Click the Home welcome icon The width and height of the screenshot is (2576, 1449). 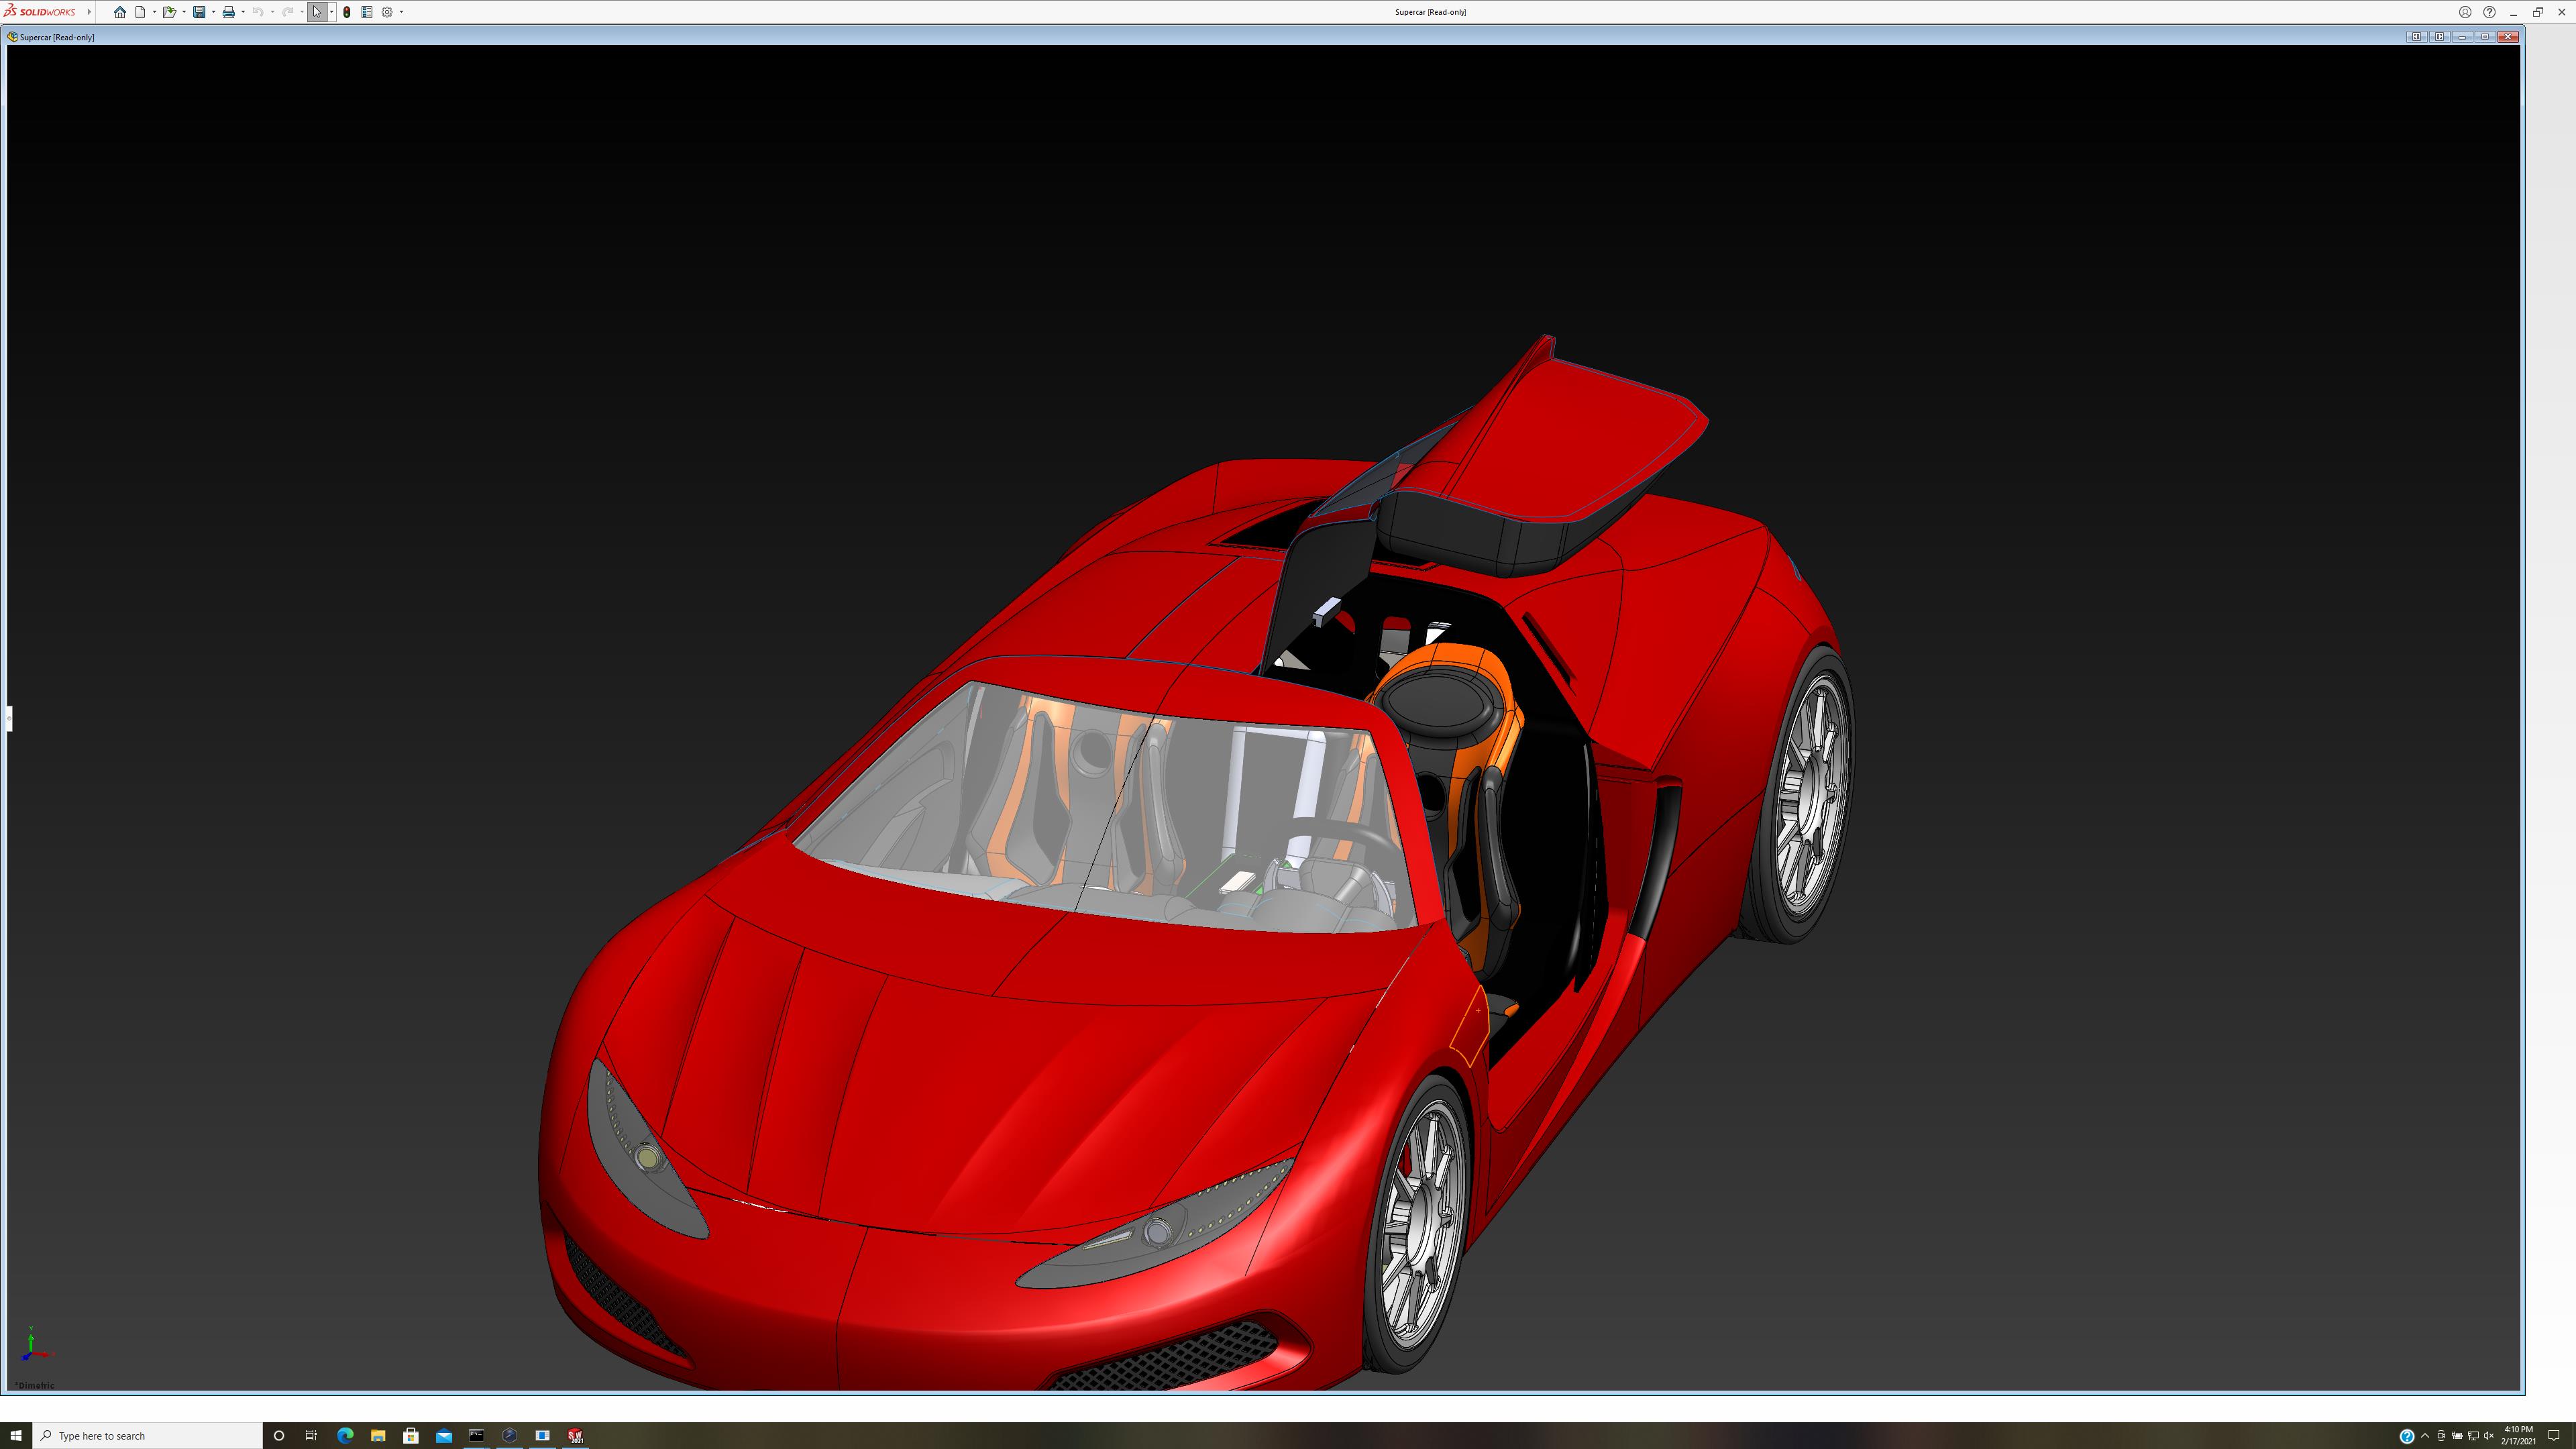[x=120, y=12]
